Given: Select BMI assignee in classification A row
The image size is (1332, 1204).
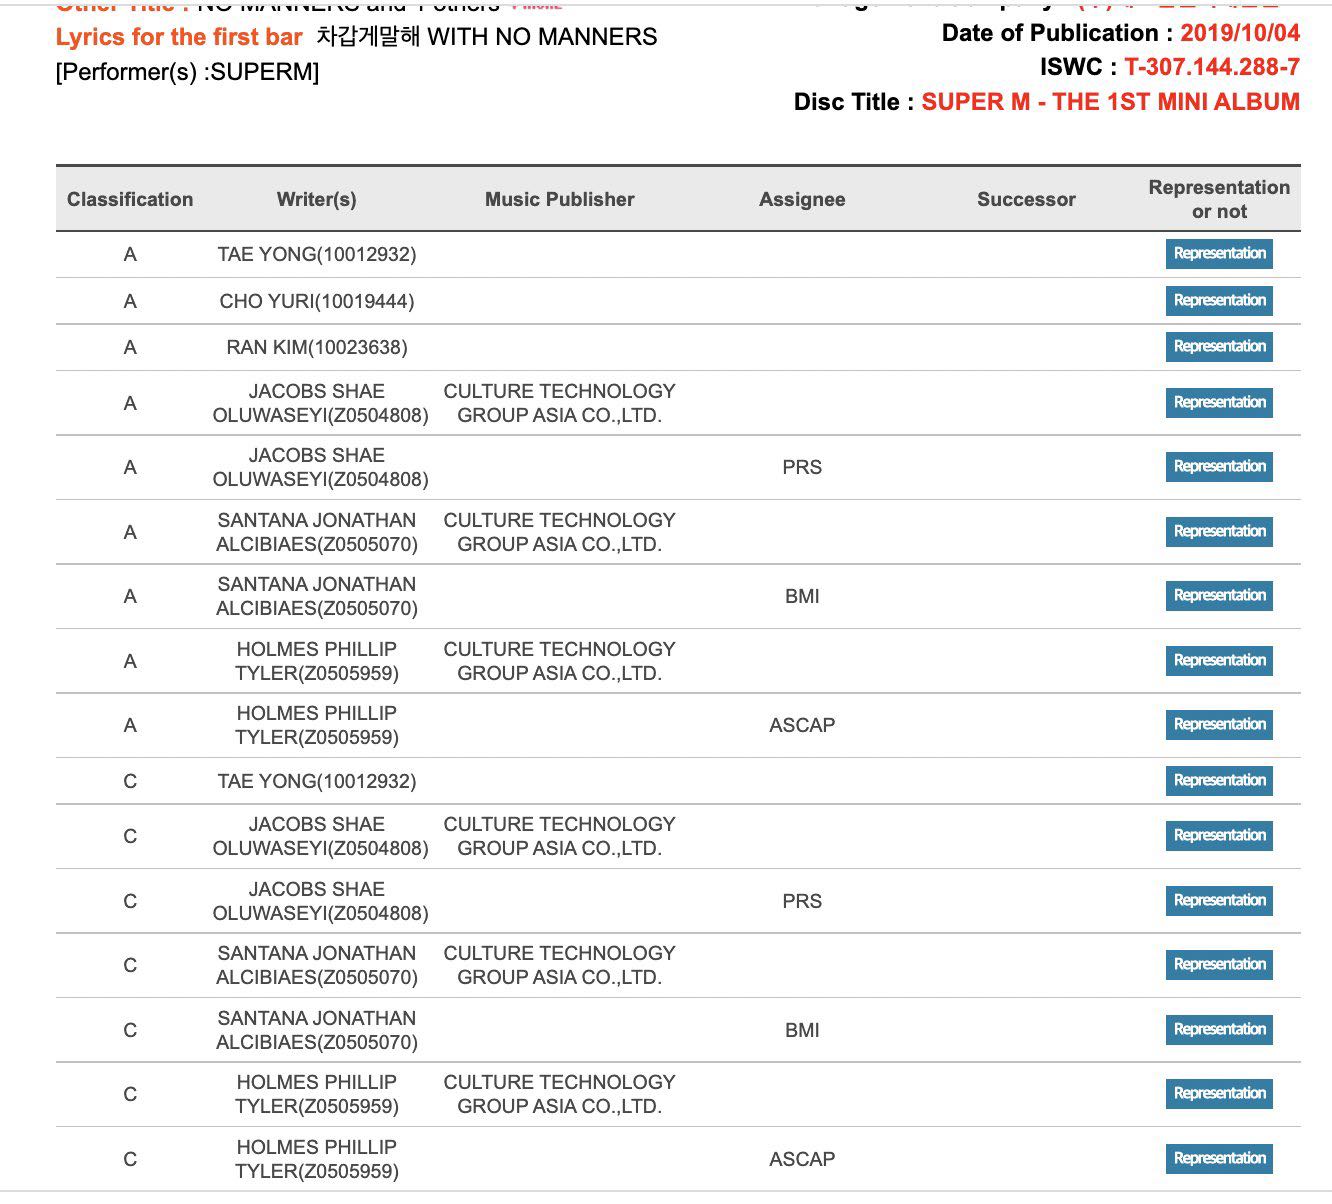Looking at the screenshot, I should tap(802, 596).
